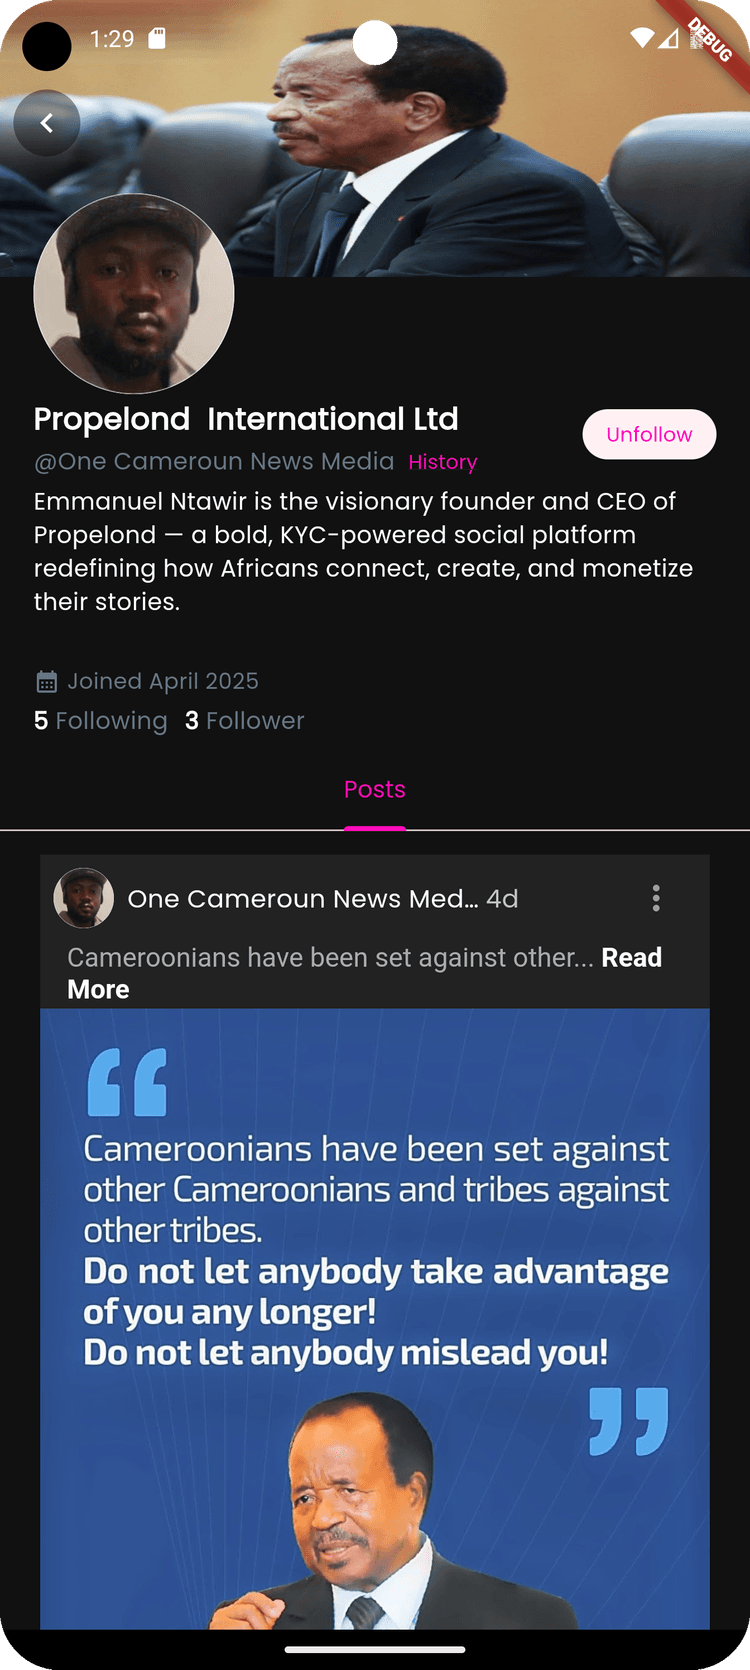This screenshot has height=1670, width=750.
Task: View the large round profile picture
Action: (x=134, y=294)
